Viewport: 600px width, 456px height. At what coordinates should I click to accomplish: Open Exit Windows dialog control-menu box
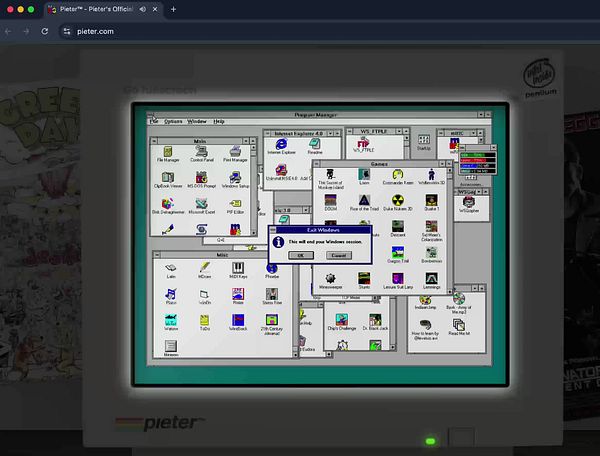pyautogui.click(x=273, y=230)
